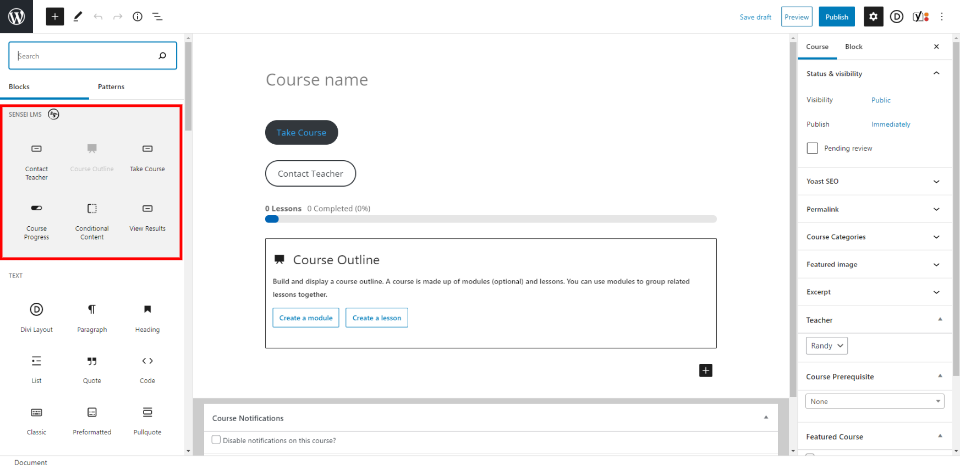The width and height of the screenshot is (960, 469).
Task: Expand the Featured image section
Action: [x=874, y=264]
